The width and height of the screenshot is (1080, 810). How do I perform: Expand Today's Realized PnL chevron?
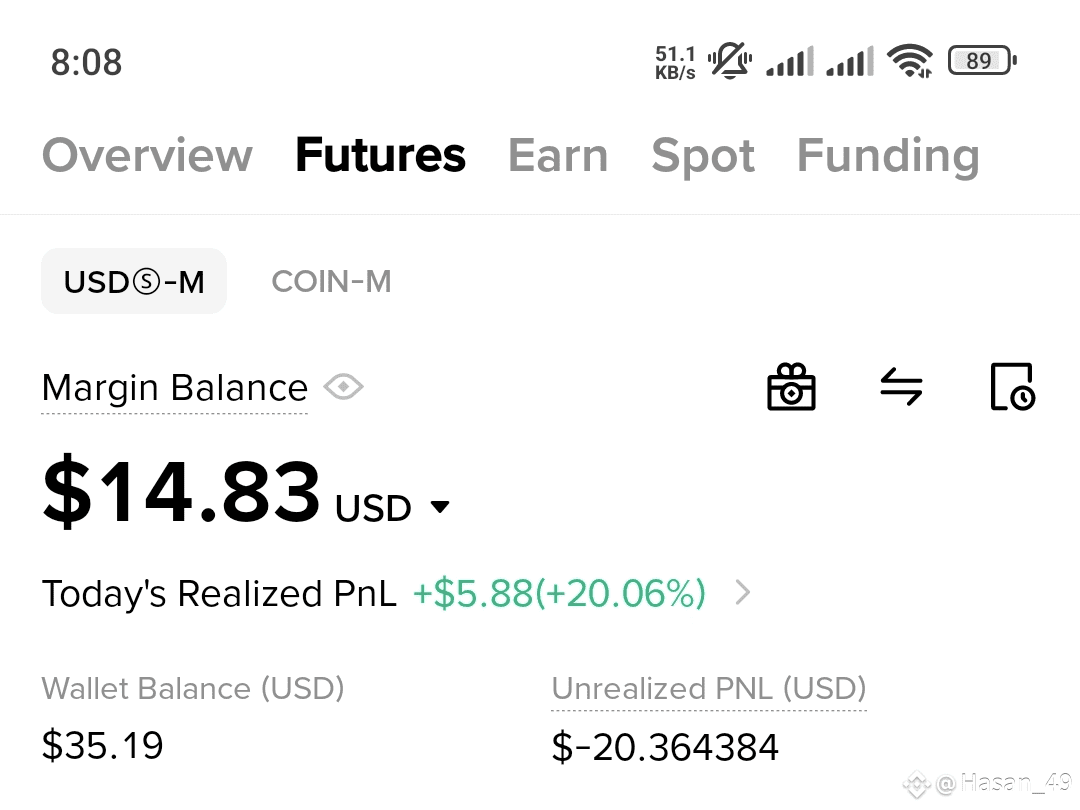click(742, 592)
